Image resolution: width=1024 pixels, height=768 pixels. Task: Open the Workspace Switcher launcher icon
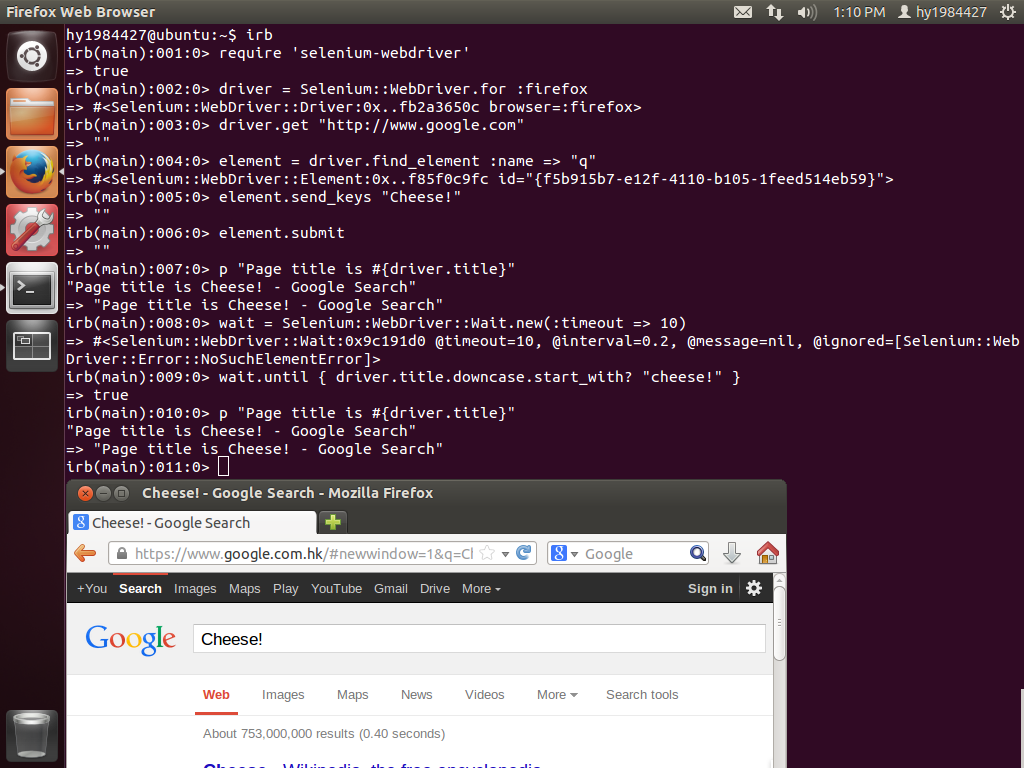point(31,345)
